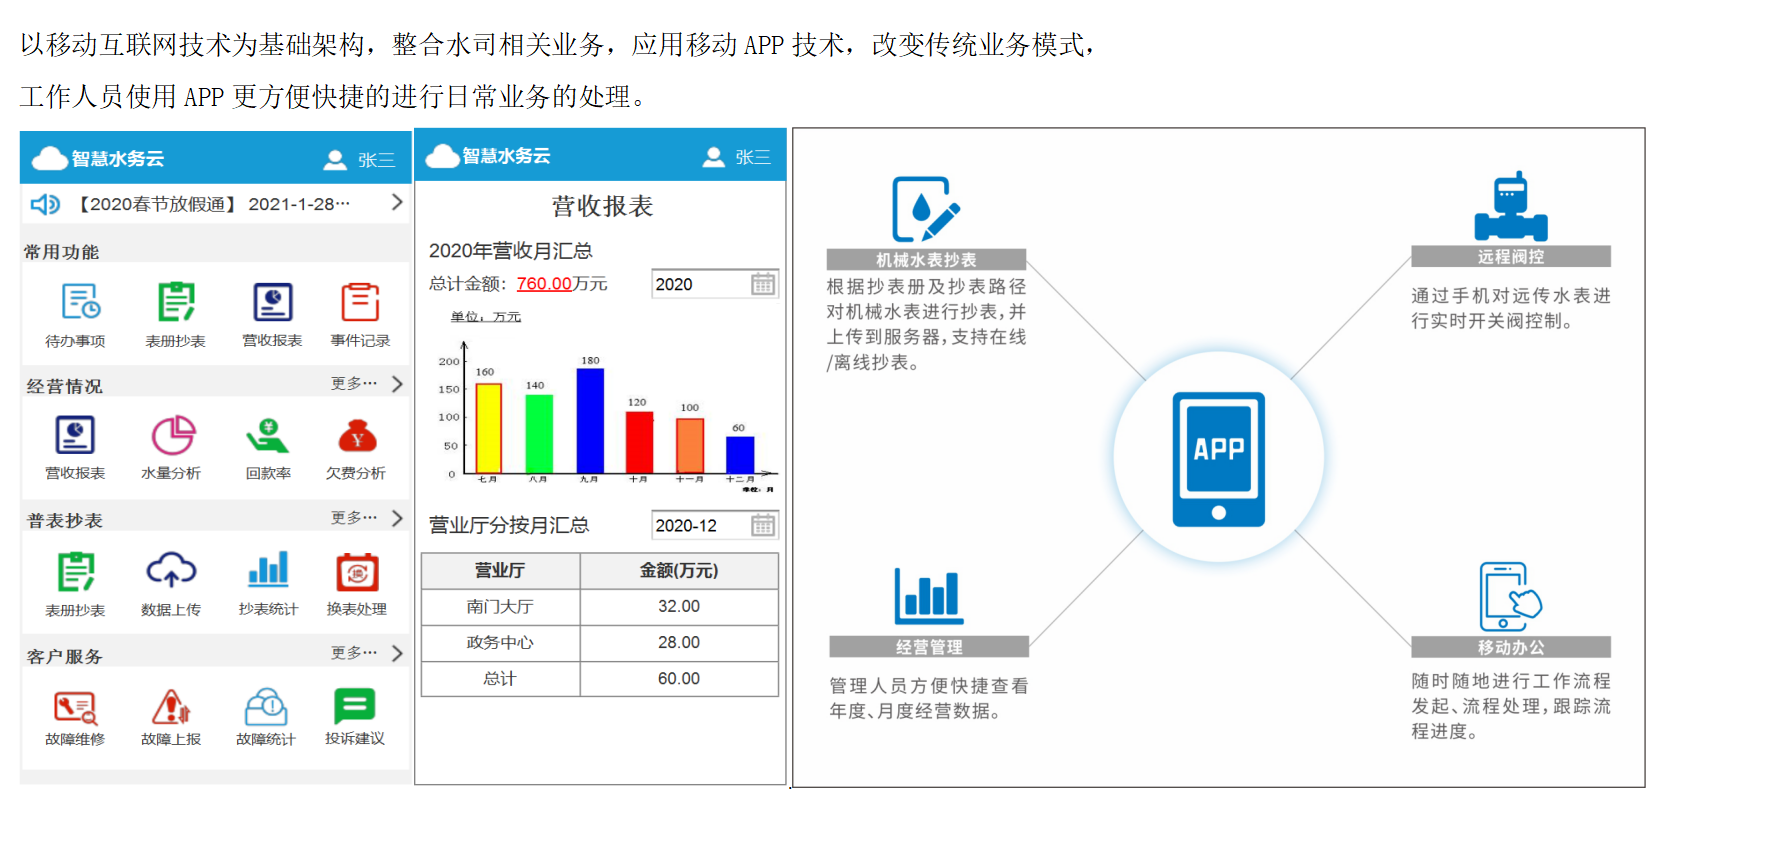1777x855 pixels.
Task: Tap the 事件记录 event log icon
Action: pyautogui.click(x=360, y=303)
